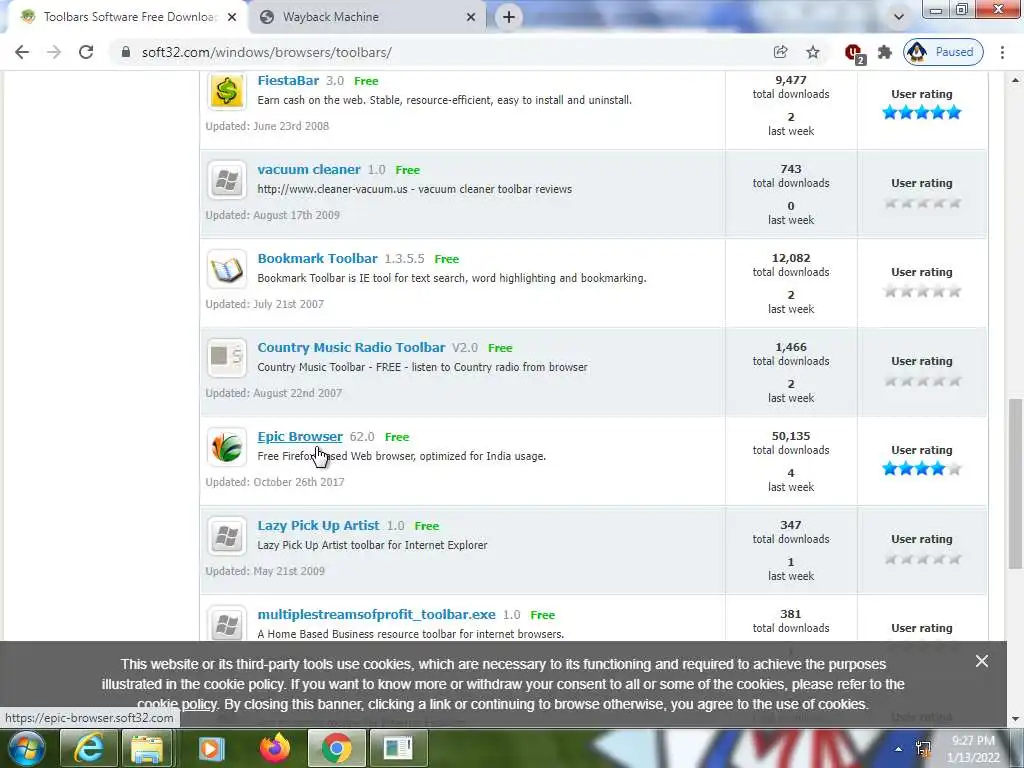Click vacuum cleaner's empty star rating

[x=921, y=203]
